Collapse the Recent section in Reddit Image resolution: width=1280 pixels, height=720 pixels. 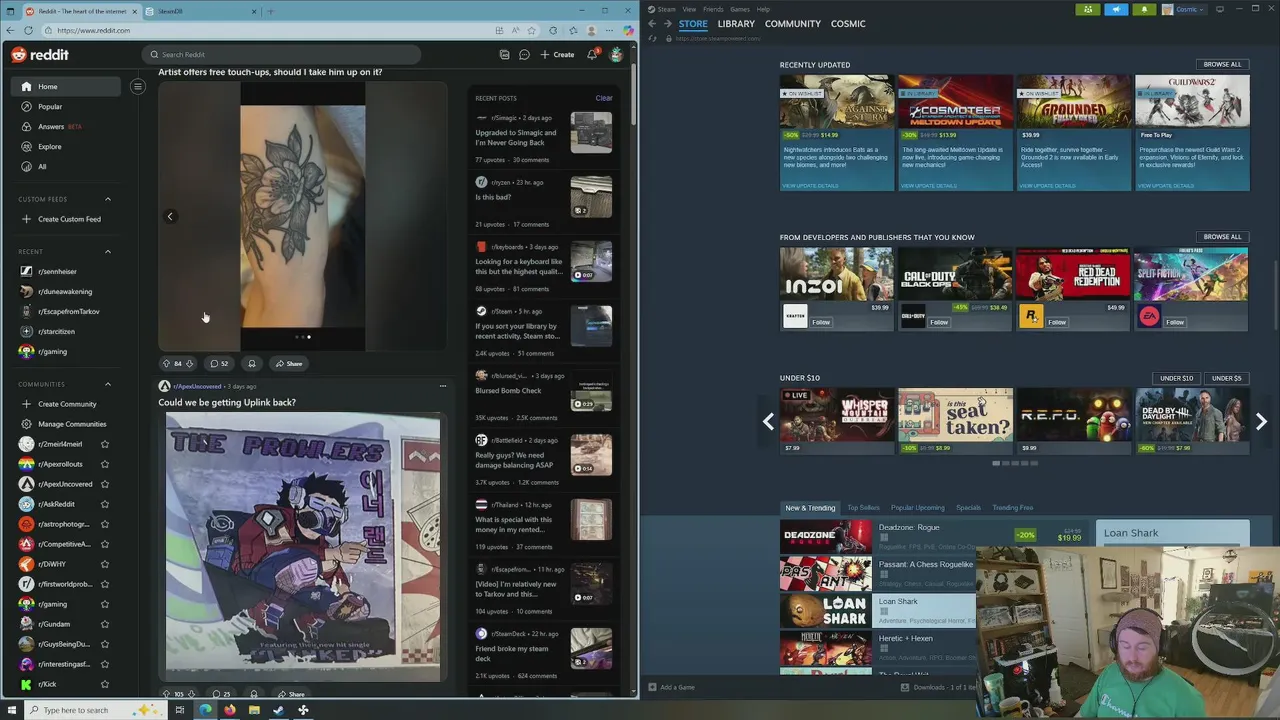[x=108, y=252]
